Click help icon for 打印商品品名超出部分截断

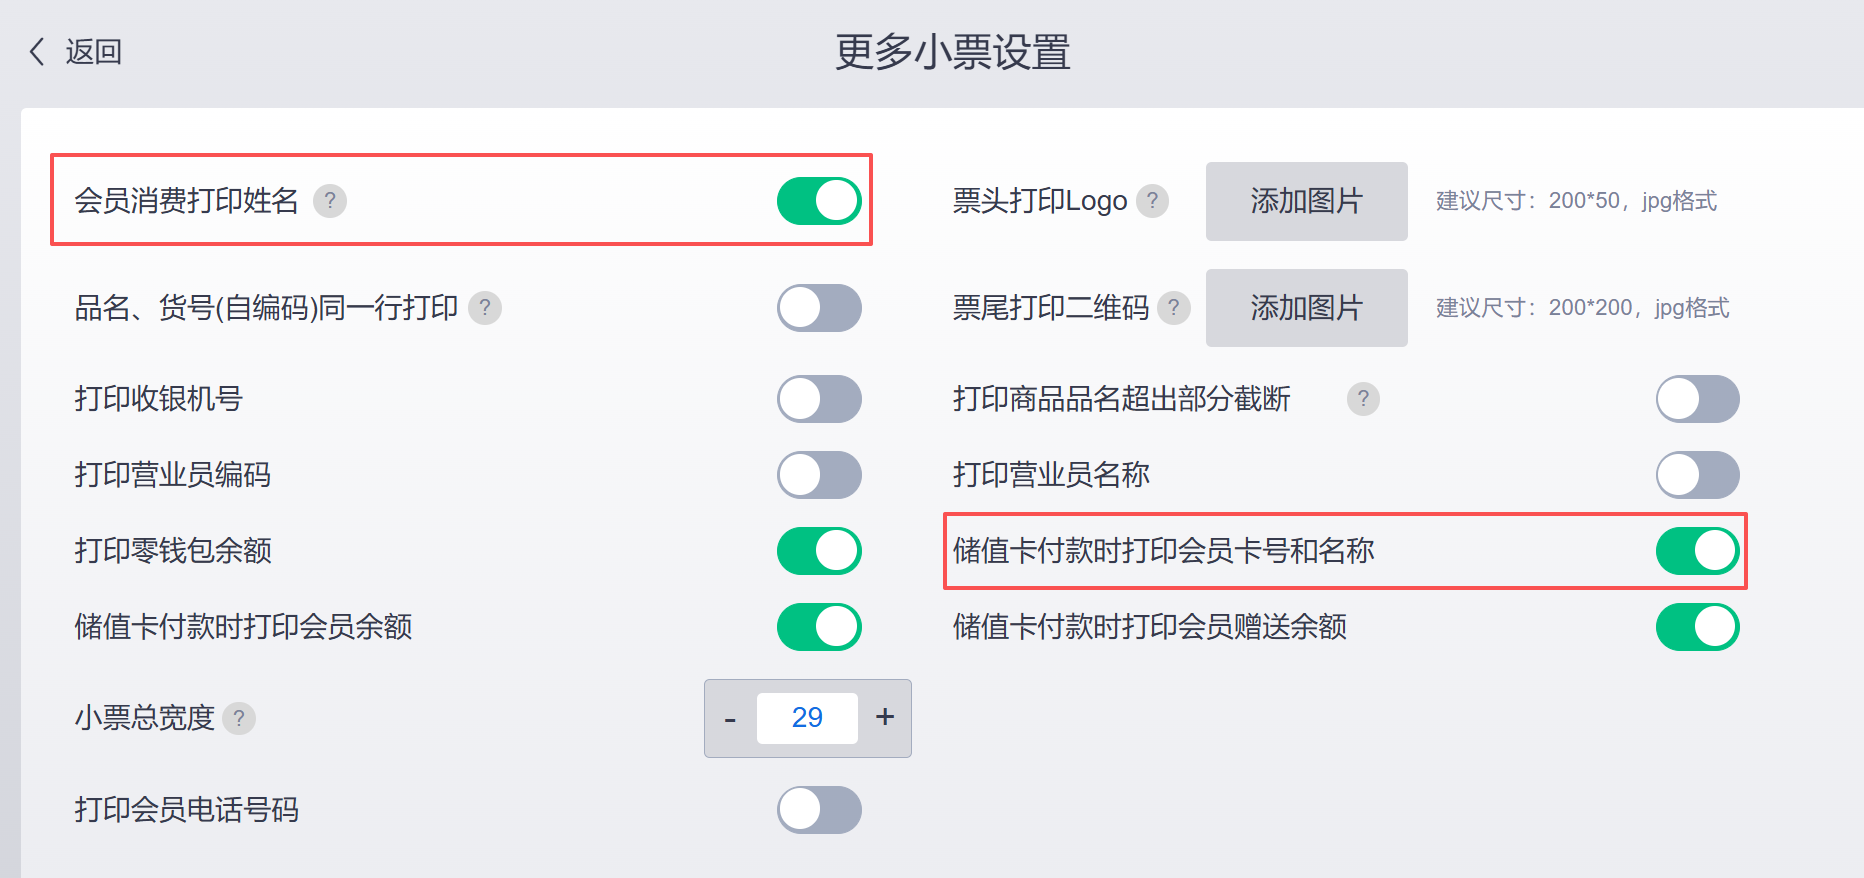tap(1363, 399)
